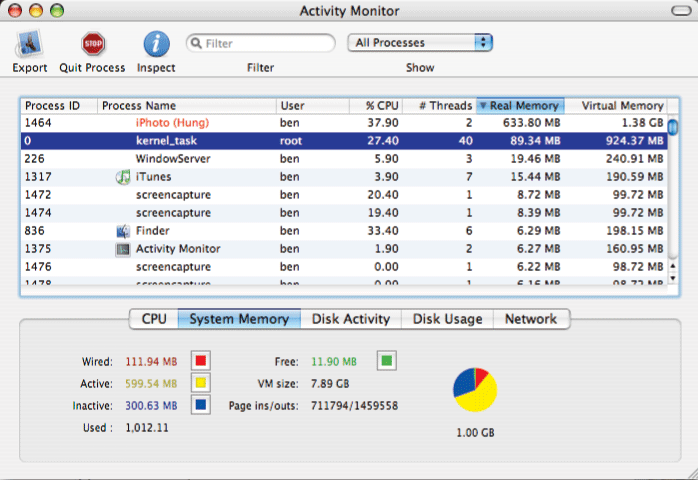Select the screencapture process with ID 1474
698x480 pixels.
(173, 213)
